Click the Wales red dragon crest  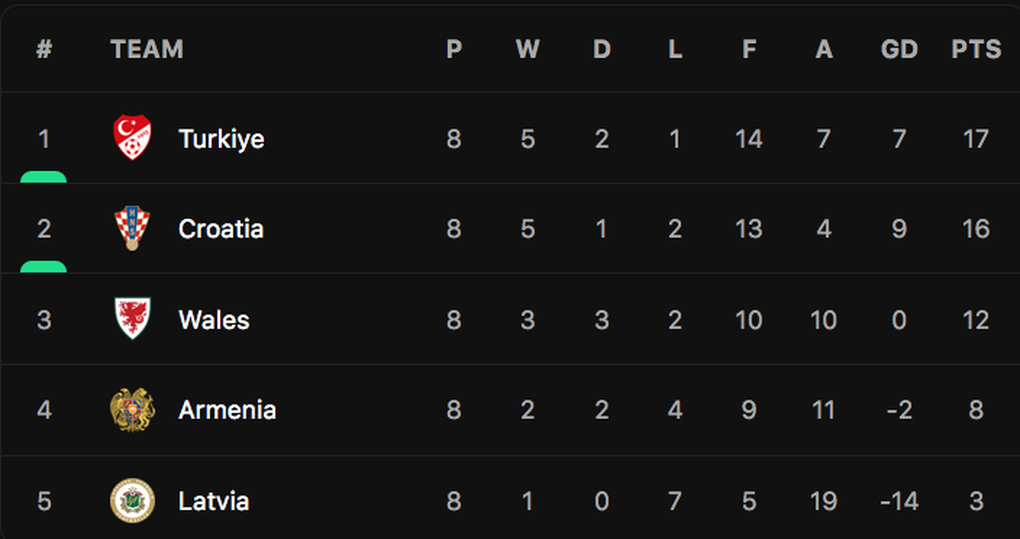click(x=132, y=319)
